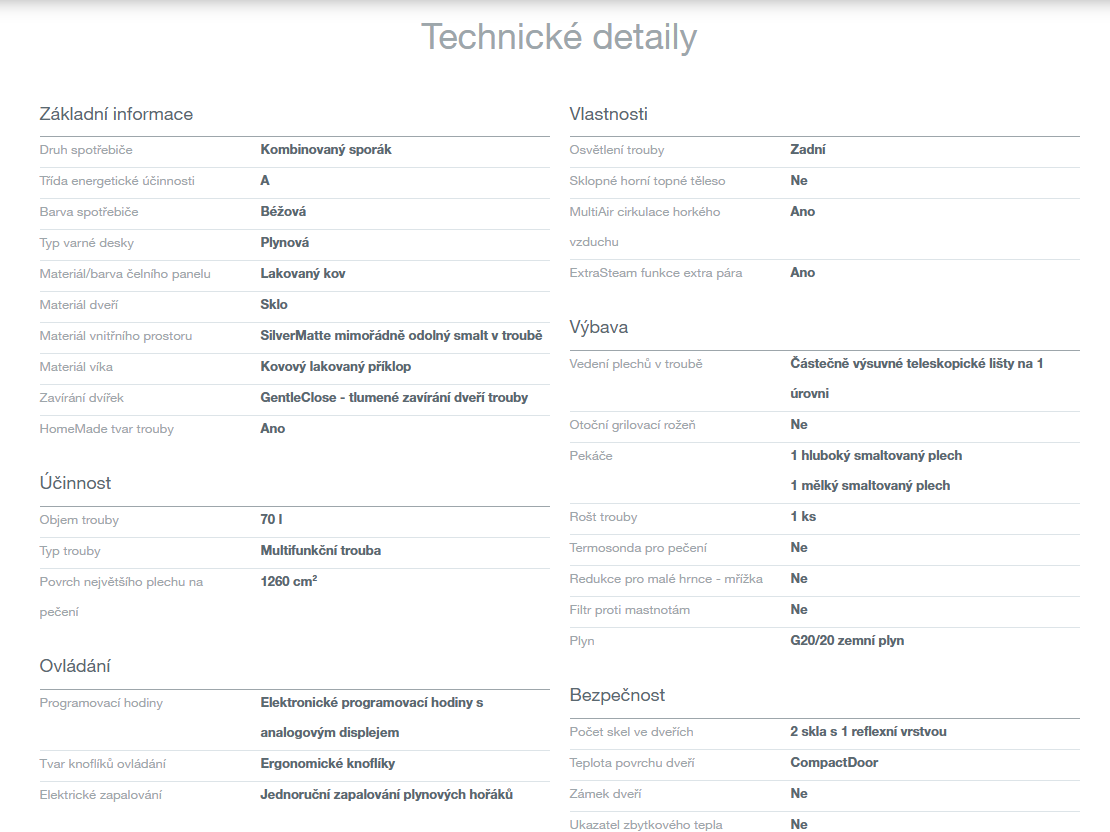The height and width of the screenshot is (832, 1110).
Task: Click the "Technické detaily" page heading
Action: pyautogui.click(x=558, y=37)
